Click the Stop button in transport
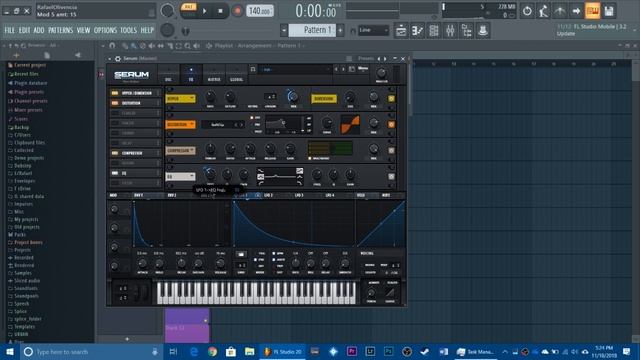Screen dimensions: 640x360 click(x=220, y=11)
